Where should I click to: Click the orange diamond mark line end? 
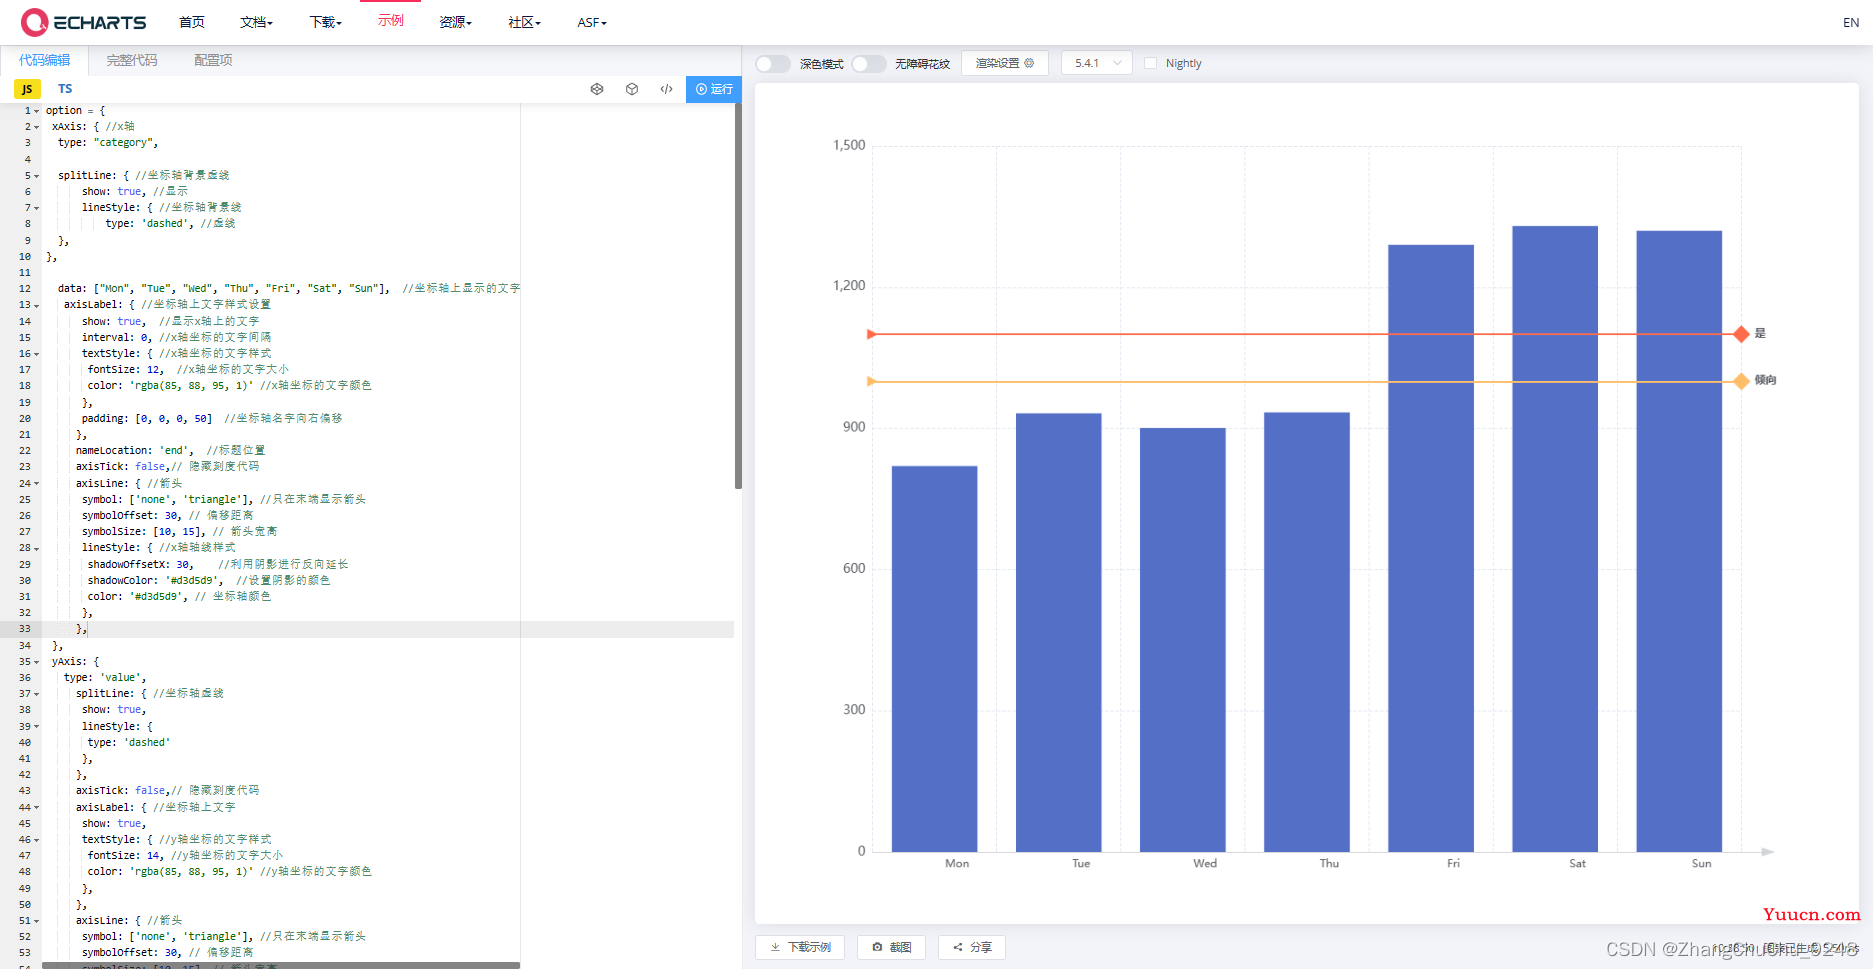[1741, 381]
